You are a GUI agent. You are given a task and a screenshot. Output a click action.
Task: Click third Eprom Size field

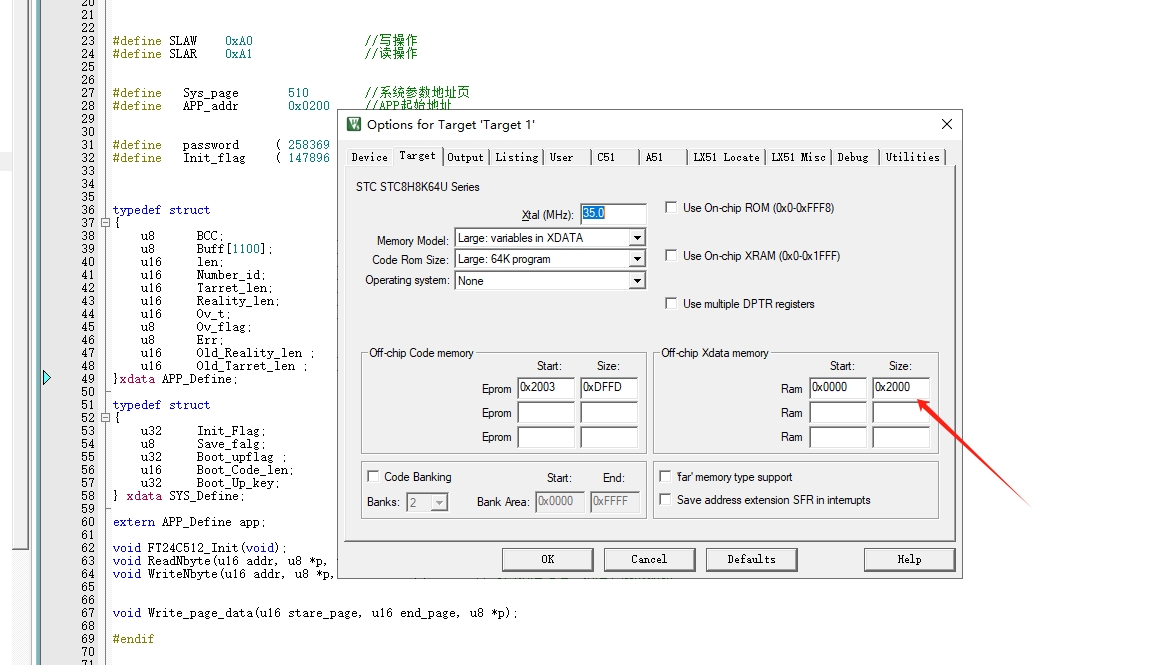tap(609, 437)
